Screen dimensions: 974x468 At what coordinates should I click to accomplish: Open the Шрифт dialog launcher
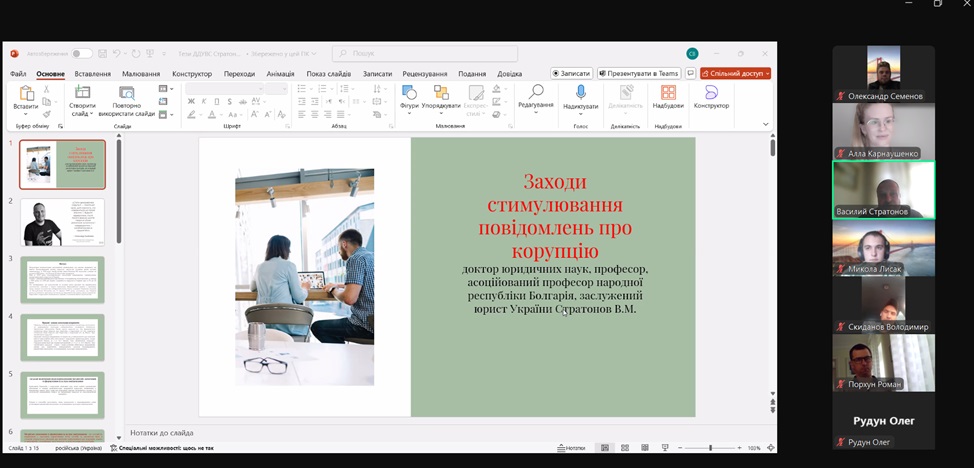point(288,126)
